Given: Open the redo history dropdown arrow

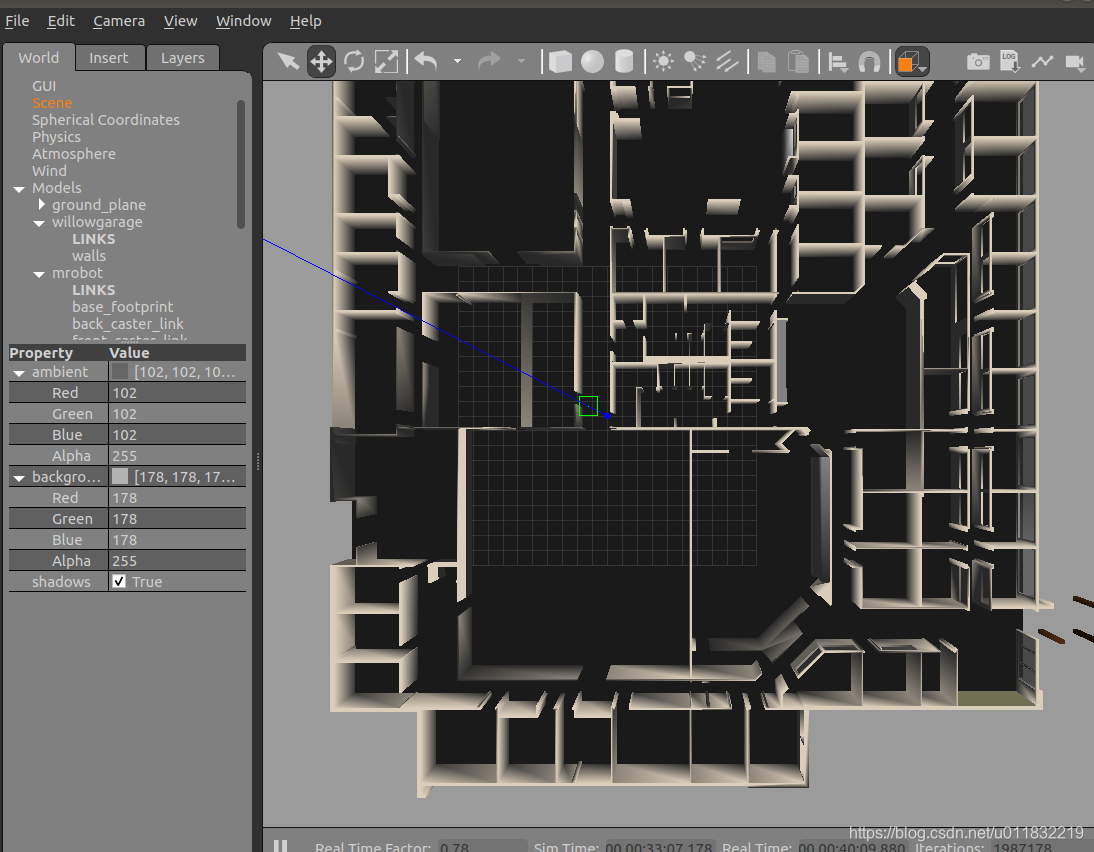Looking at the screenshot, I should tap(521, 61).
